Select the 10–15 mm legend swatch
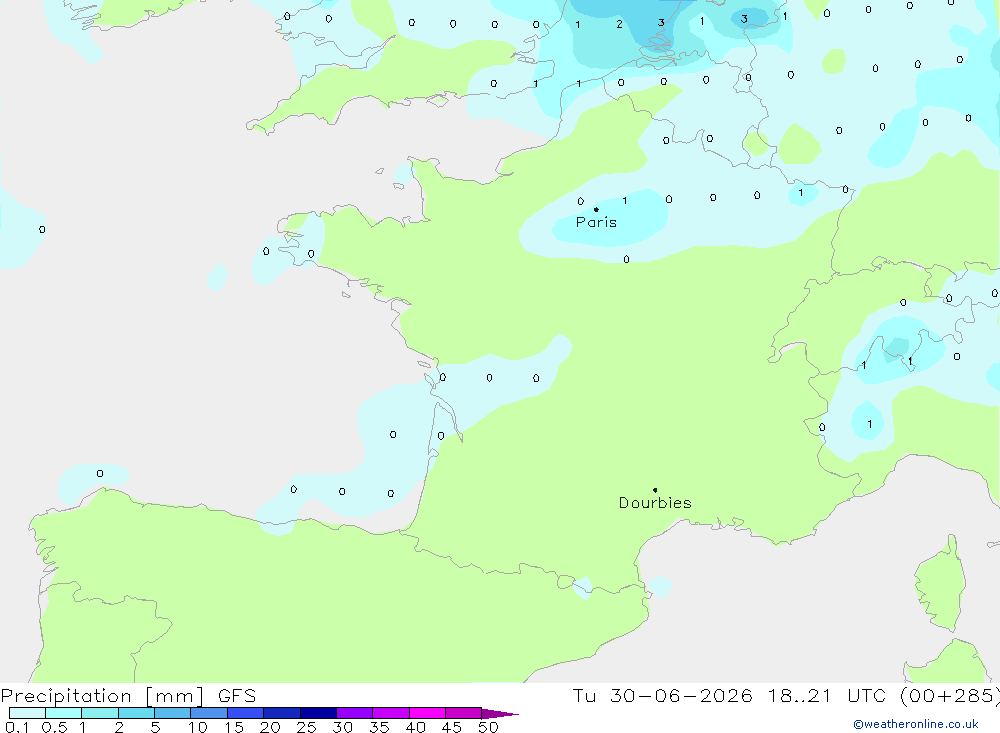This screenshot has width=1000, height=733. pos(209,713)
